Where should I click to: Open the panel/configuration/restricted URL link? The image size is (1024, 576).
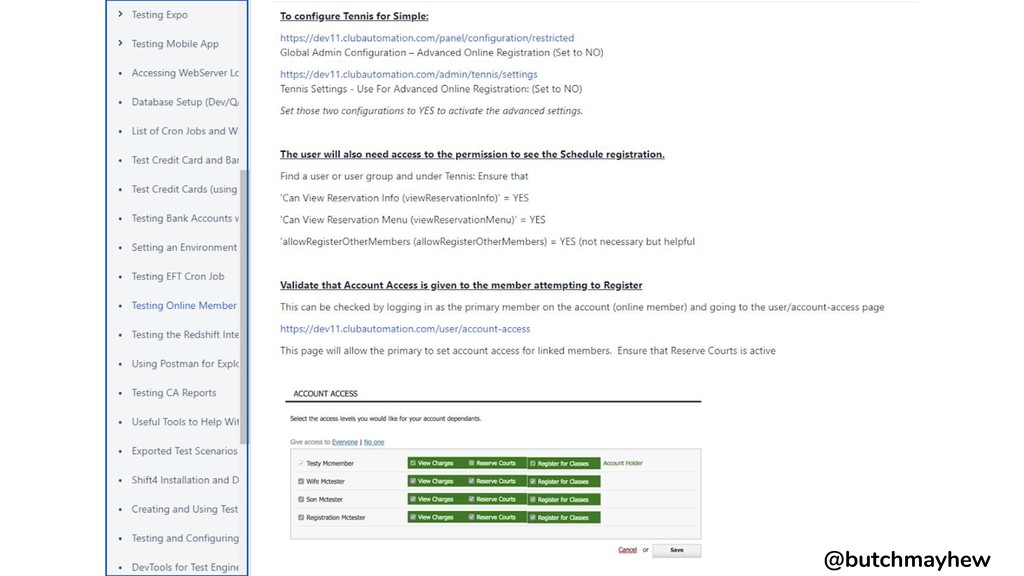coord(427,38)
